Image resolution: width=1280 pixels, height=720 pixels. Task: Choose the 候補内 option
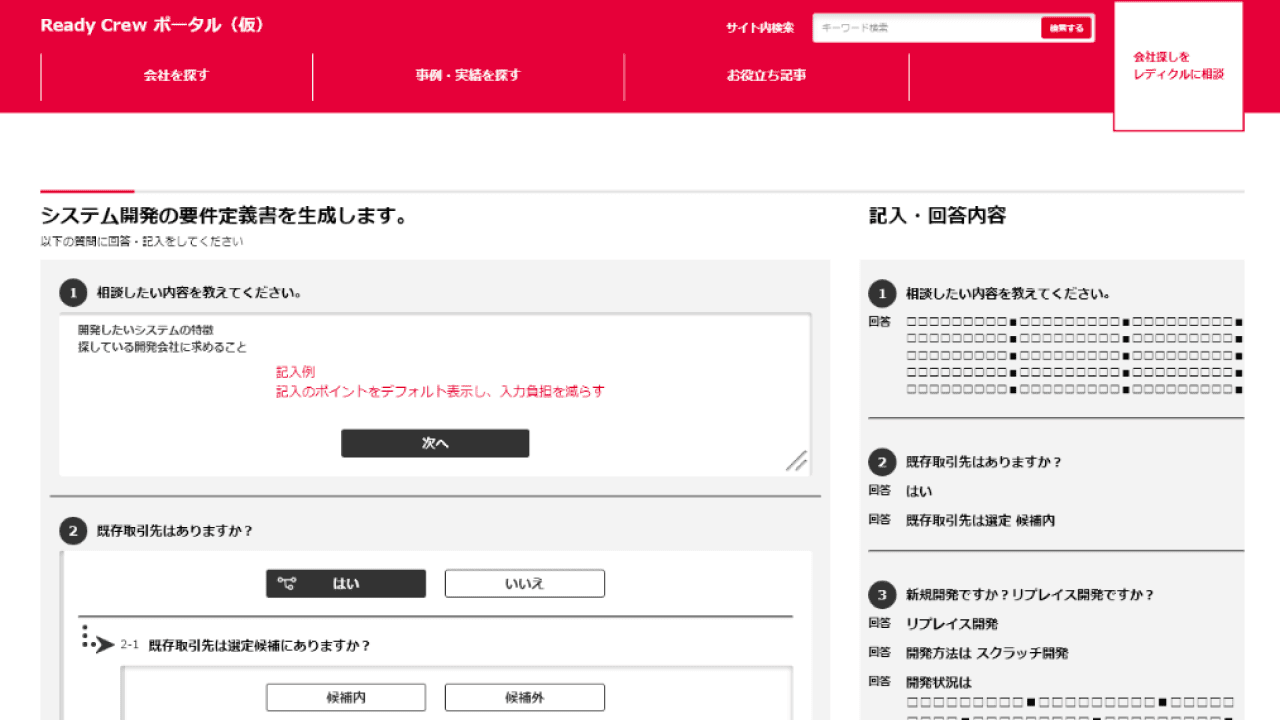click(x=346, y=697)
